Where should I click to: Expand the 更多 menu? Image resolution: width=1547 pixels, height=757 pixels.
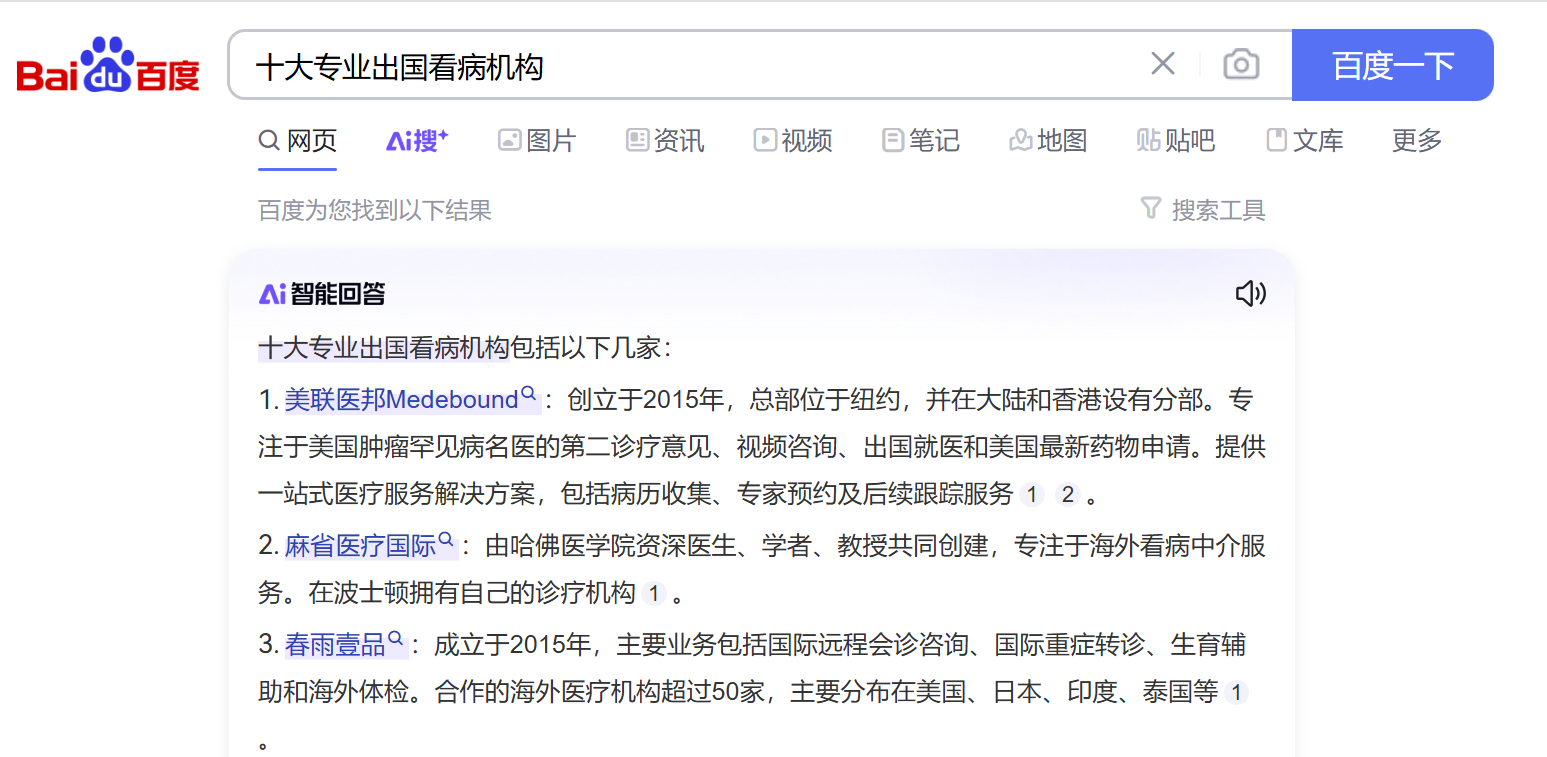pos(1417,141)
